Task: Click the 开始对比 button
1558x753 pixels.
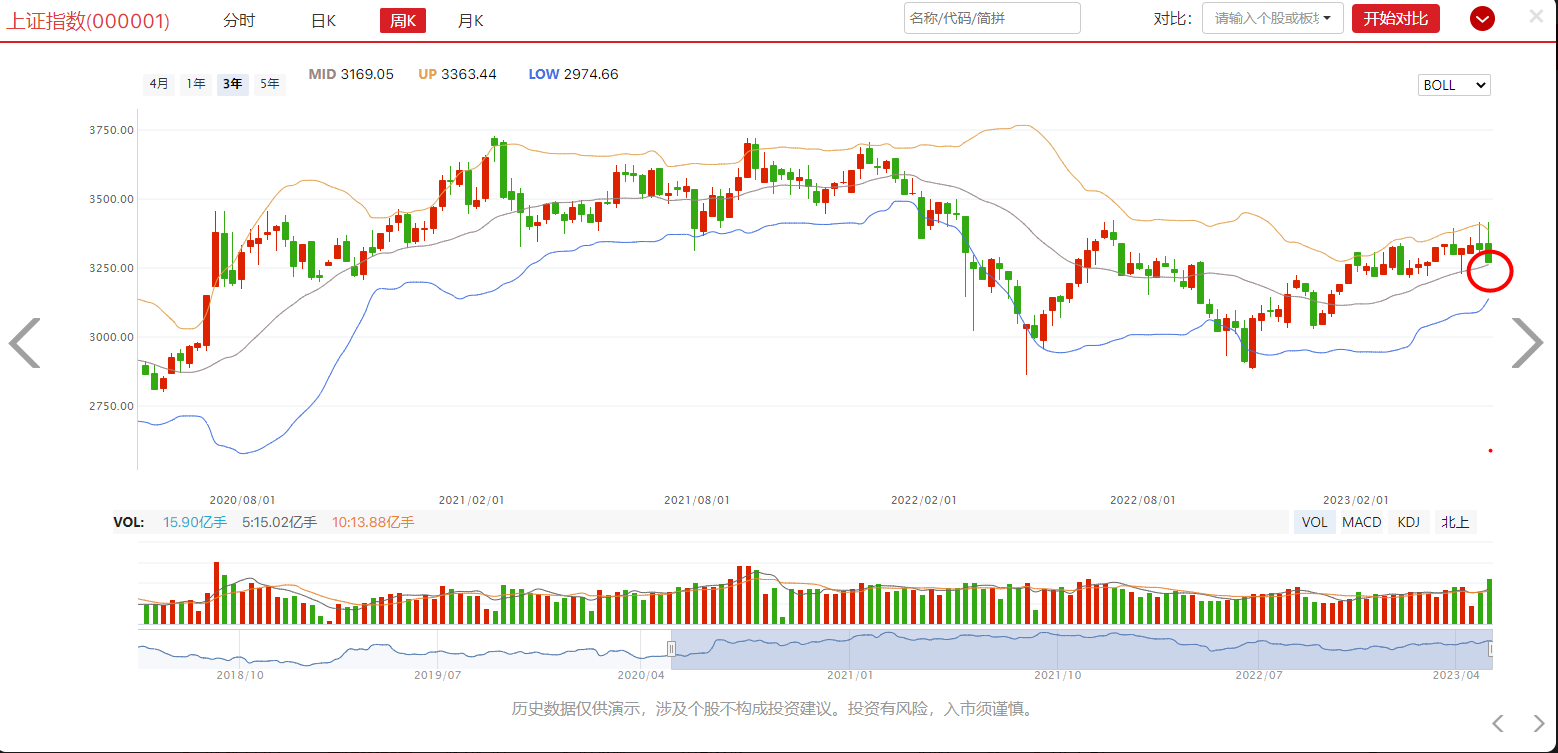Action: [x=1396, y=18]
